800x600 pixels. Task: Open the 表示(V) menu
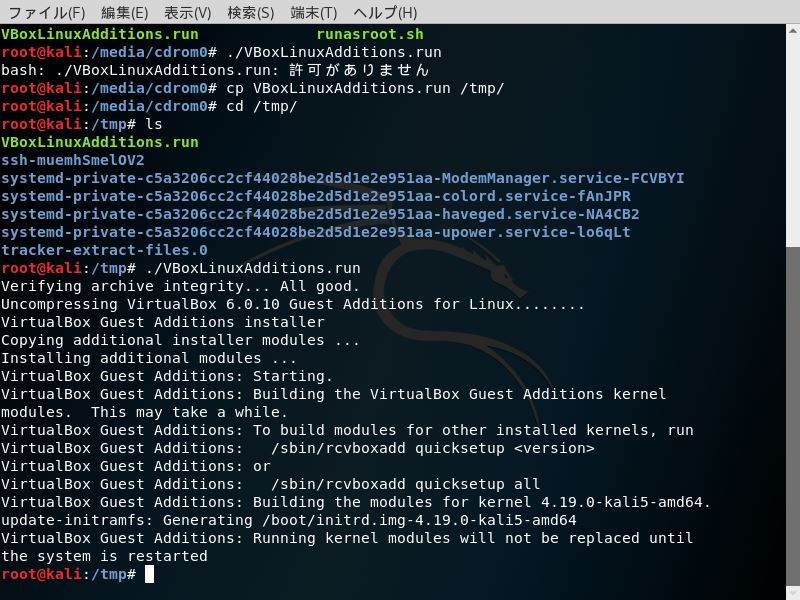187,12
